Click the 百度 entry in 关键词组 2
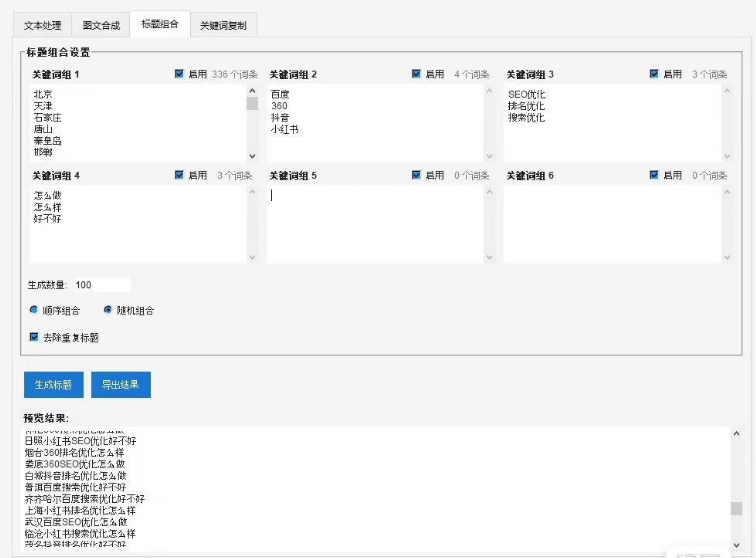Image resolution: width=756 pixels, height=558 pixels. click(x=280, y=94)
